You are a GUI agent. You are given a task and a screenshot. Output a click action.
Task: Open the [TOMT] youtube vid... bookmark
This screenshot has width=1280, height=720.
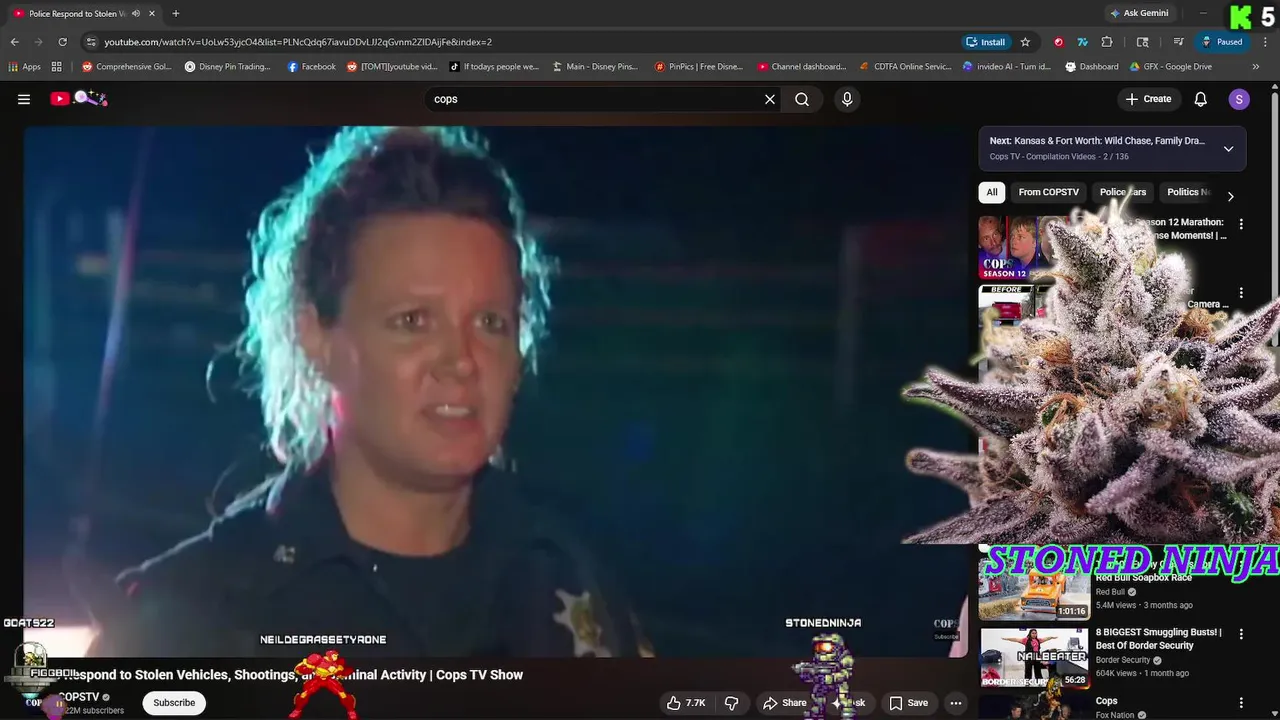point(392,67)
